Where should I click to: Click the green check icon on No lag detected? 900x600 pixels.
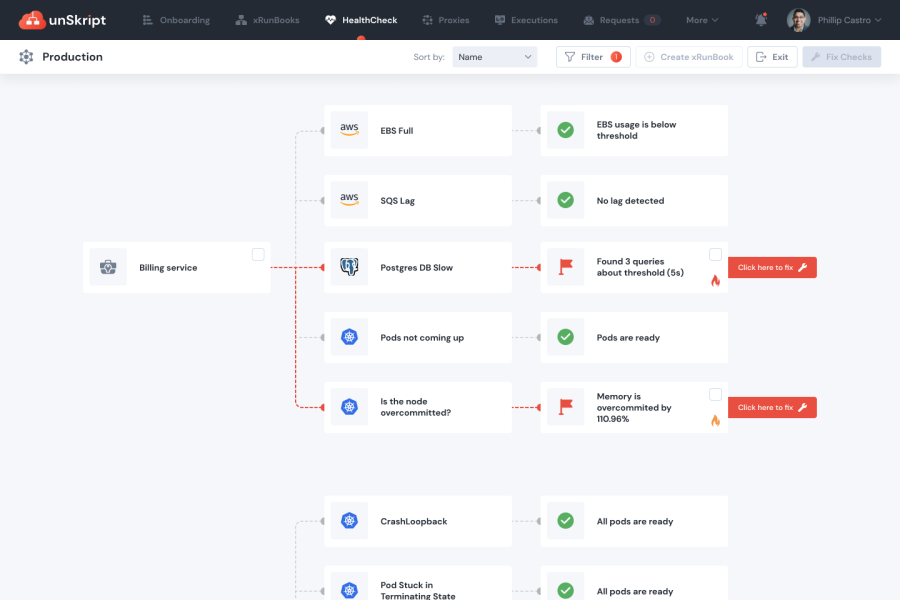coord(565,200)
